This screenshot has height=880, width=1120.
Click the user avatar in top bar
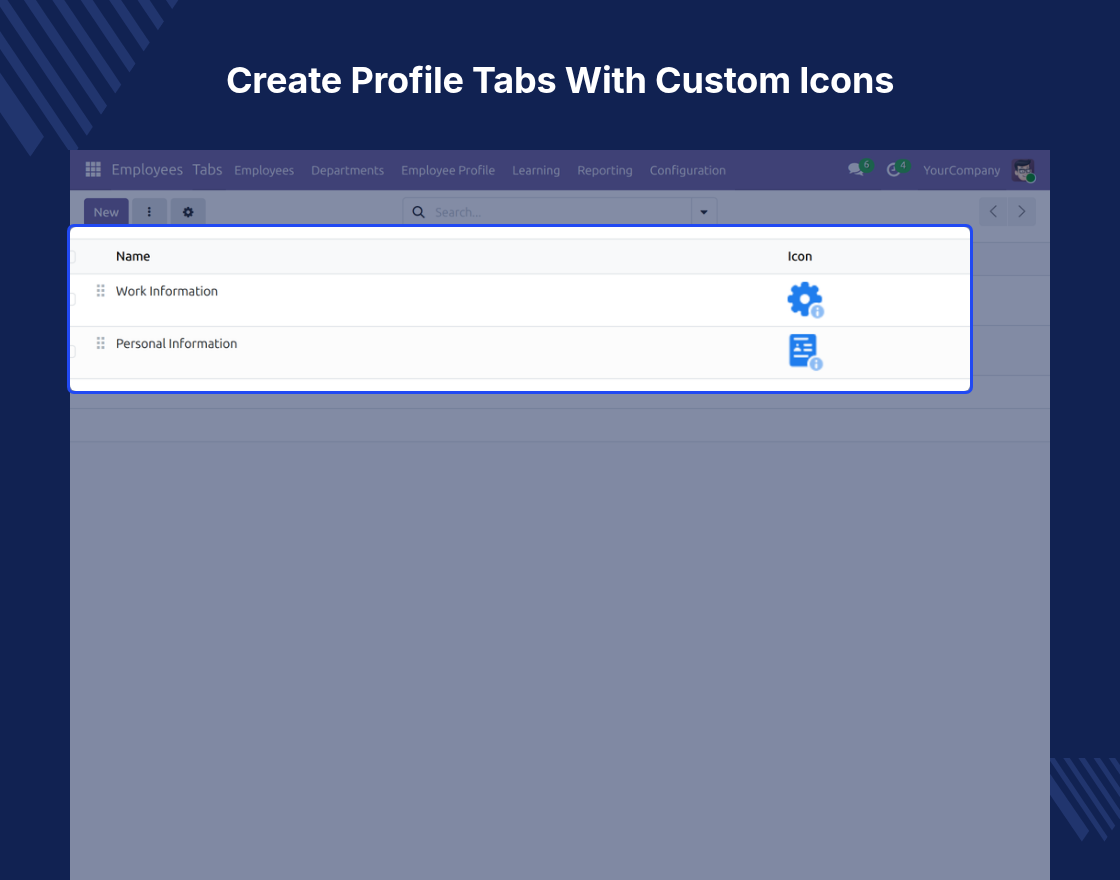tap(1024, 170)
